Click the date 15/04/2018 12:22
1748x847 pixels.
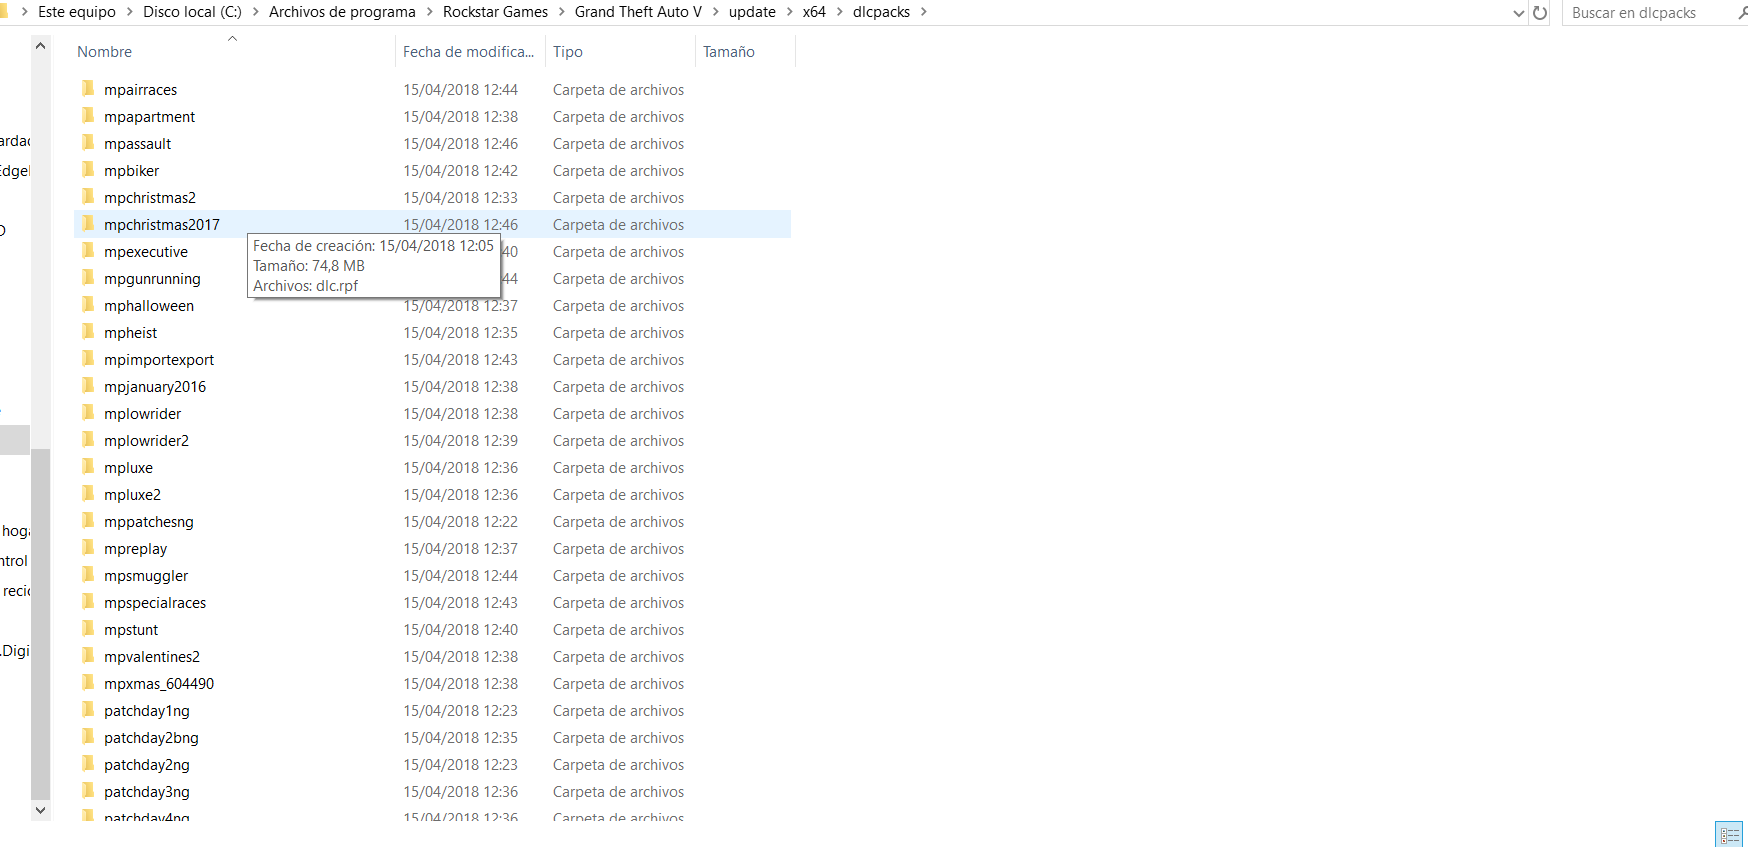tap(461, 522)
